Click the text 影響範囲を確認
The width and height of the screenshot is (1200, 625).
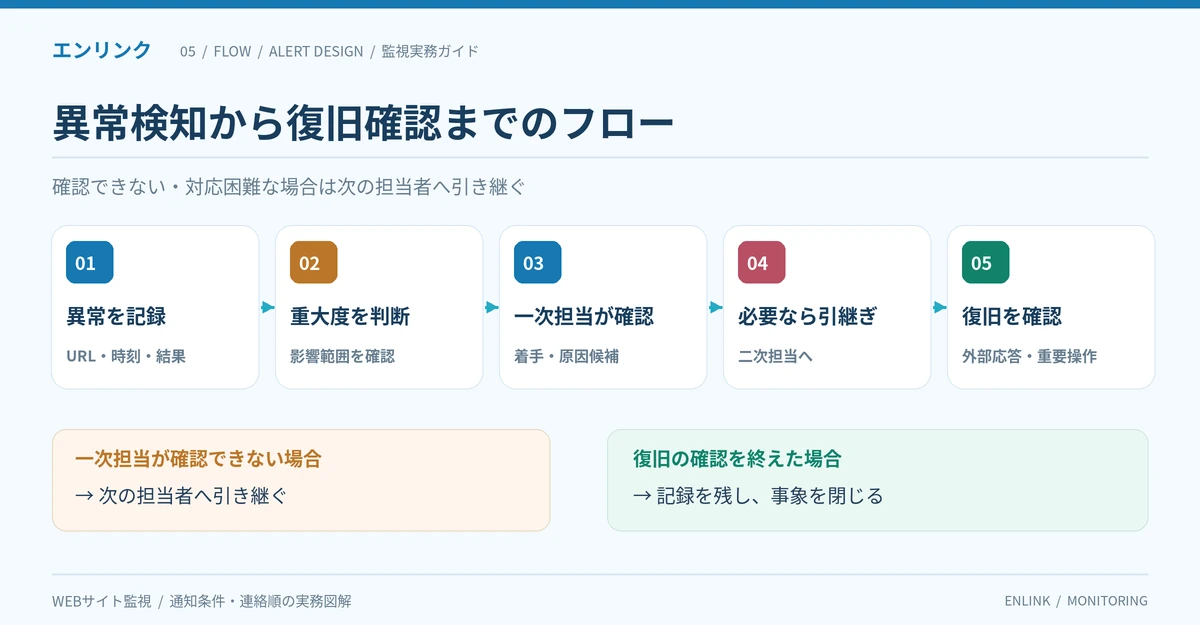[x=342, y=356]
